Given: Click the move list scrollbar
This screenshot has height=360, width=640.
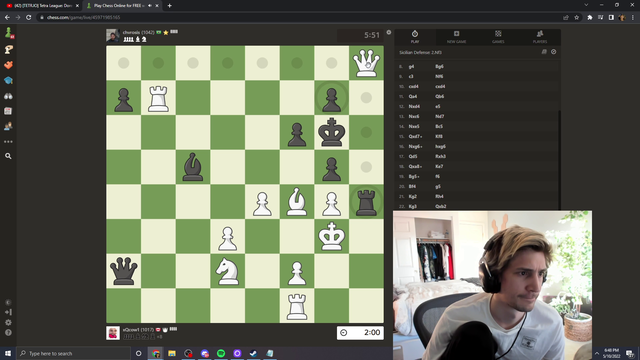Looking at the screenshot, I should tap(559, 159).
